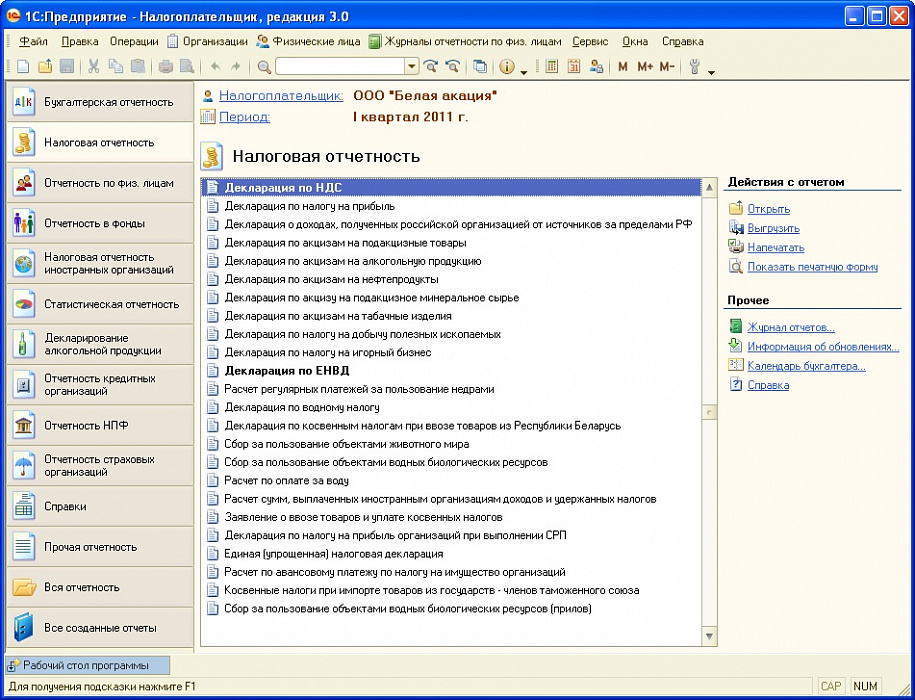Viewport: 915px width, 700px height.
Task: Click inside the toolbar search input field
Action: click(341, 66)
